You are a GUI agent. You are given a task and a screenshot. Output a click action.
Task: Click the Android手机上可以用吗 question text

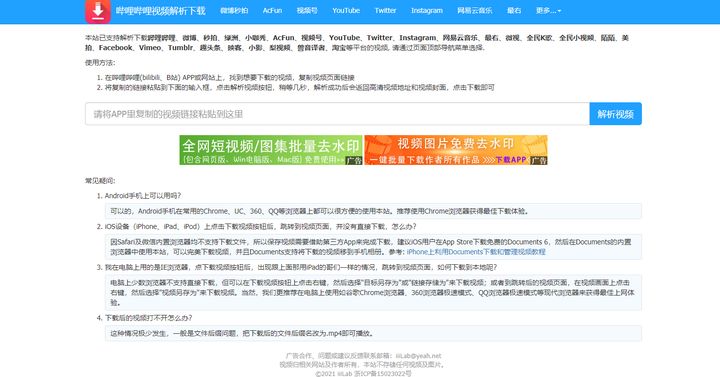click(x=143, y=196)
